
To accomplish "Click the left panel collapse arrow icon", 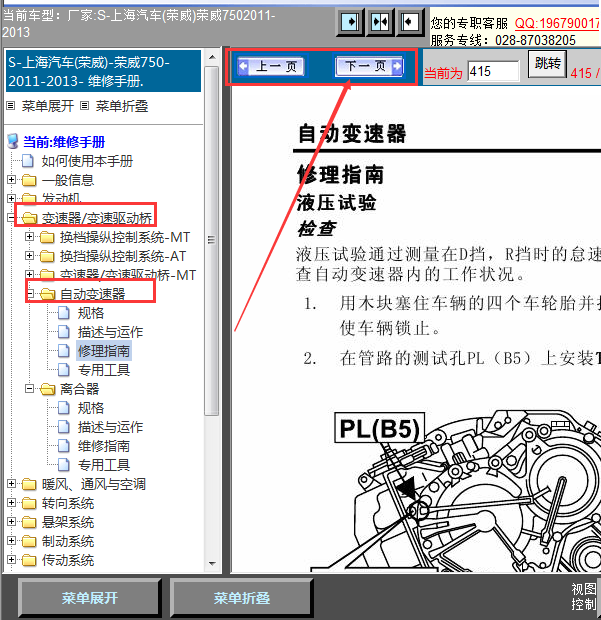I will tap(350, 22).
